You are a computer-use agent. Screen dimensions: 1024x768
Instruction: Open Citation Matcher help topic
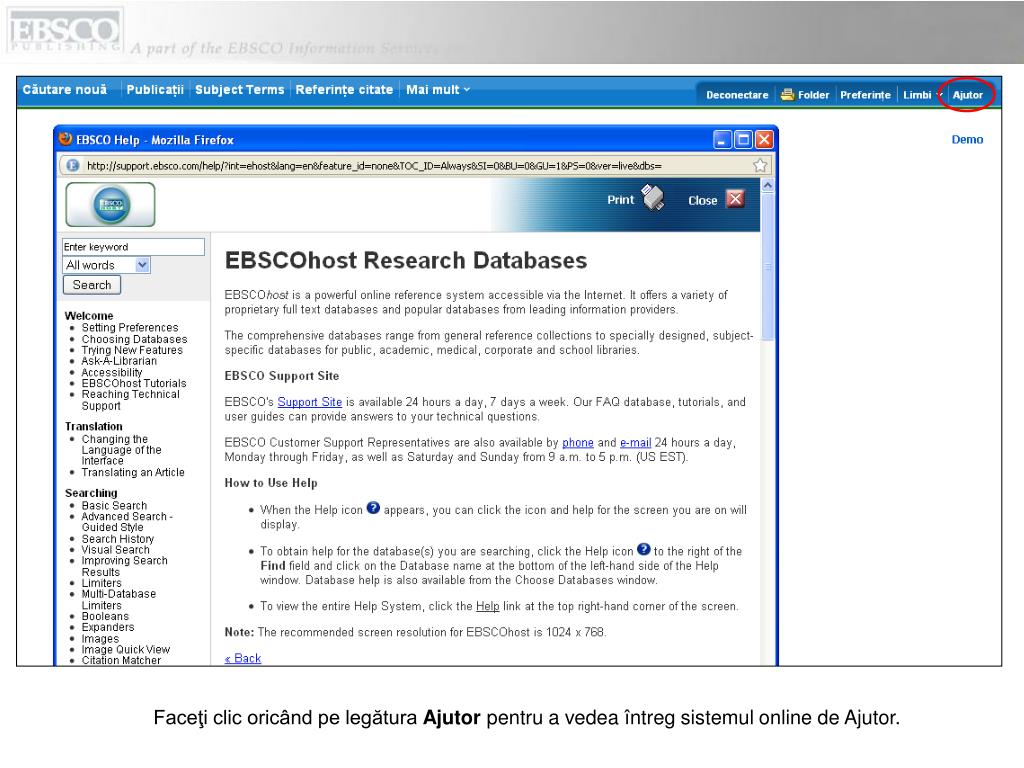click(121, 660)
